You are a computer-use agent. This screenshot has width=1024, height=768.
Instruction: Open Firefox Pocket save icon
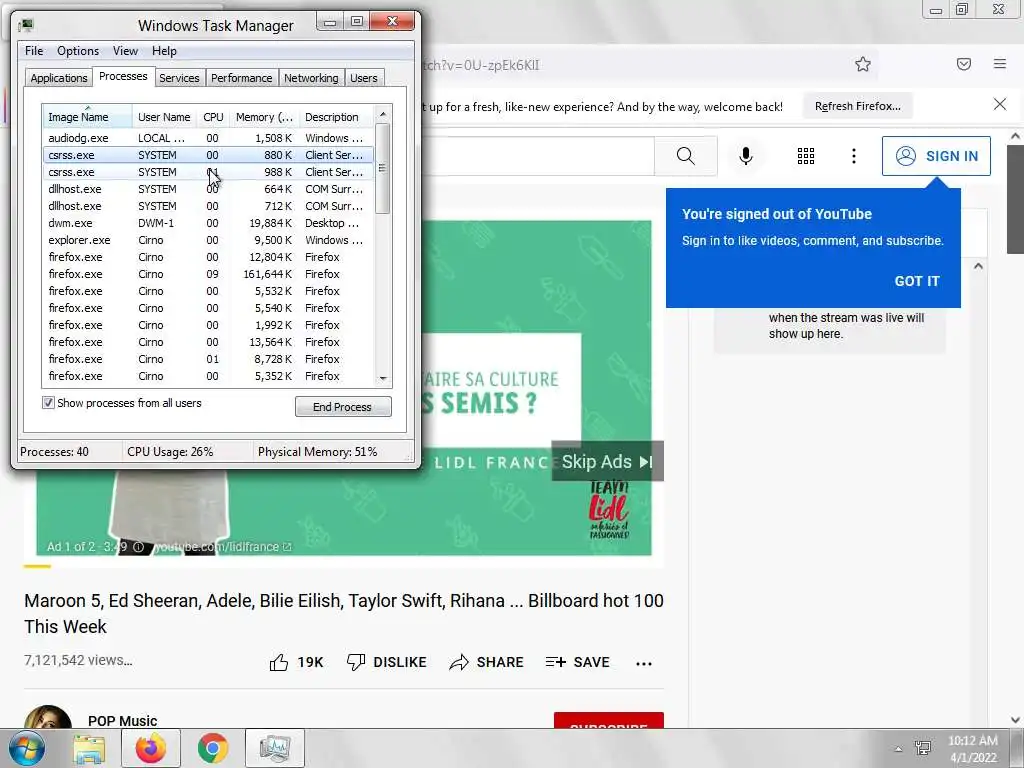[964, 64]
